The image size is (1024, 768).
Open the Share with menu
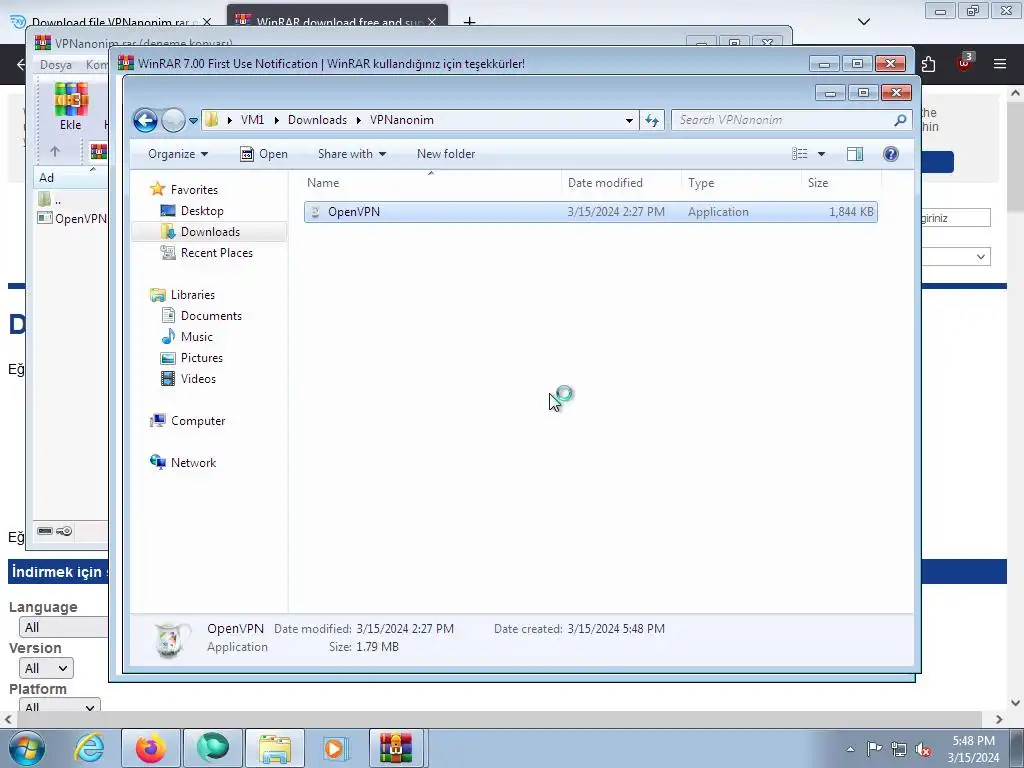pyautogui.click(x=351, y=154)
